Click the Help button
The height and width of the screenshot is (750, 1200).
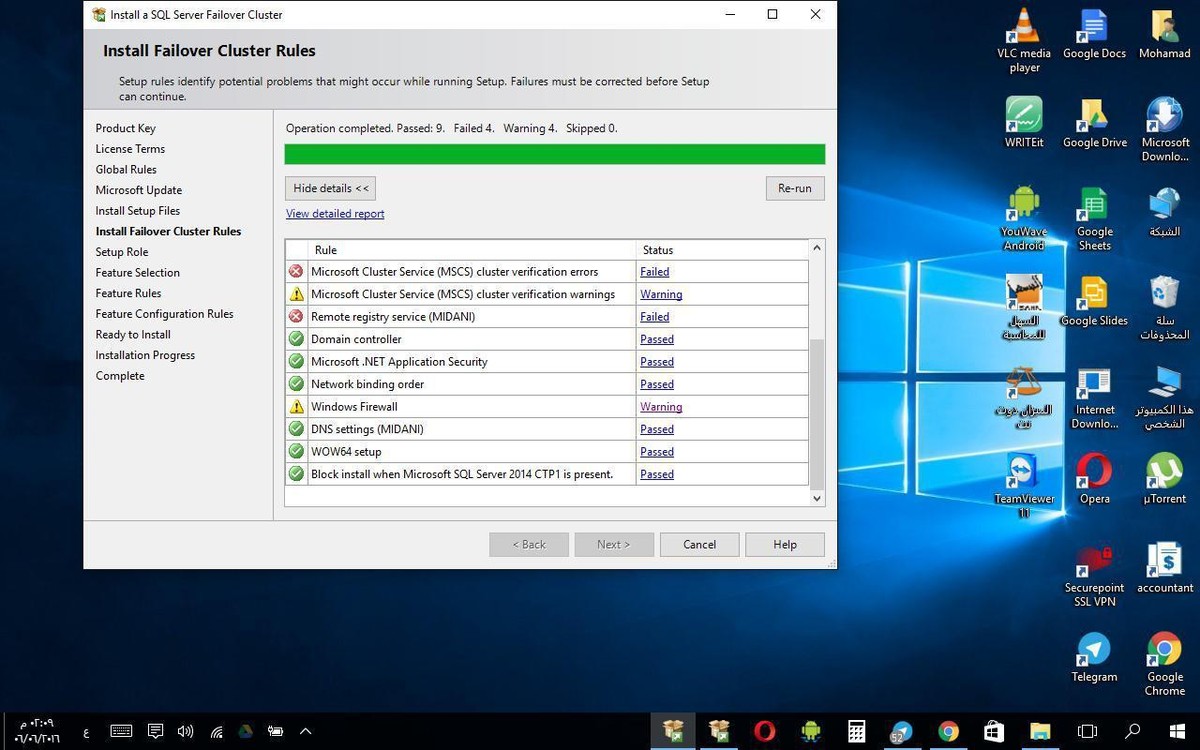pyautogui.click(x=785, y=544)
